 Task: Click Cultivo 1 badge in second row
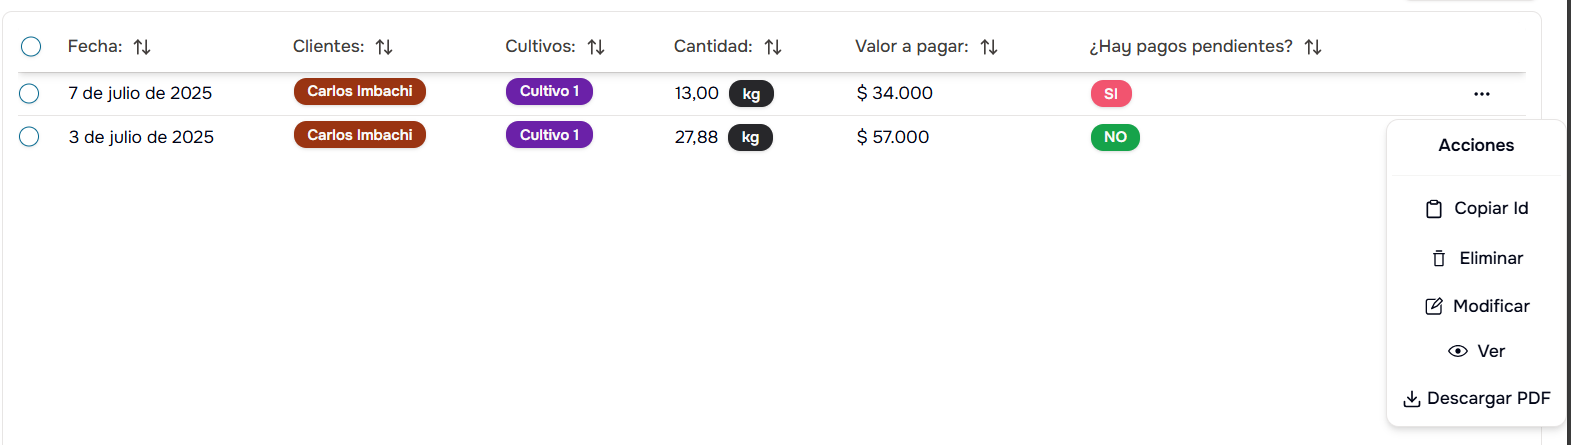click(549, 135)
